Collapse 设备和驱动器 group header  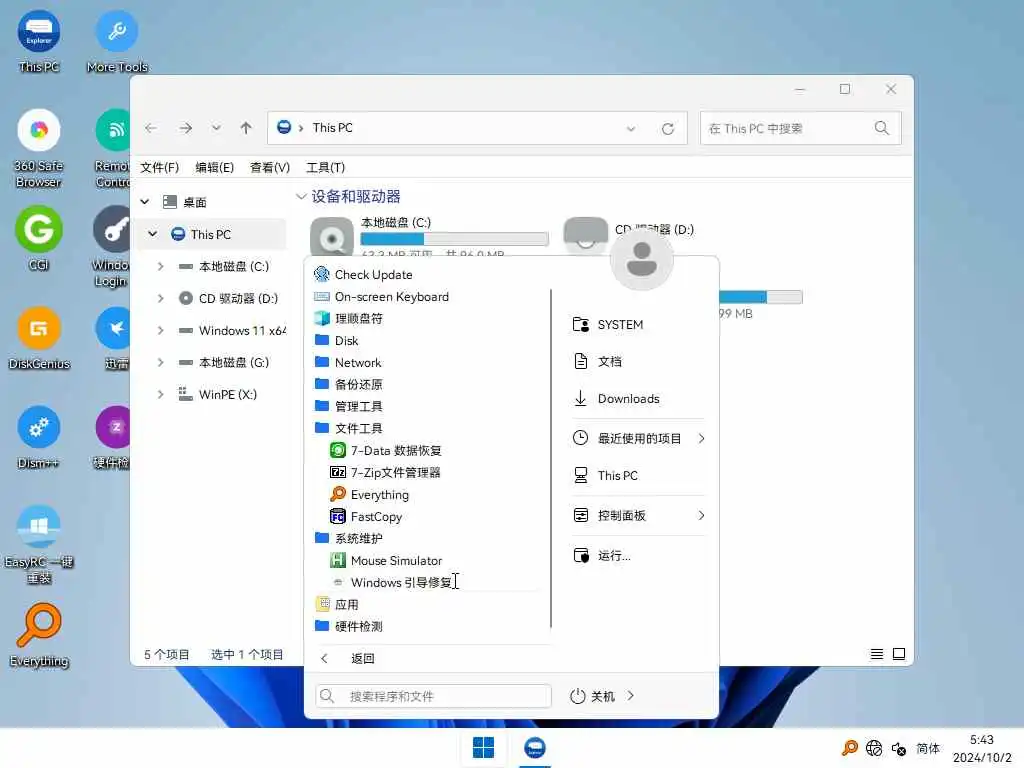pyautogui.click(x=301, y=196)
